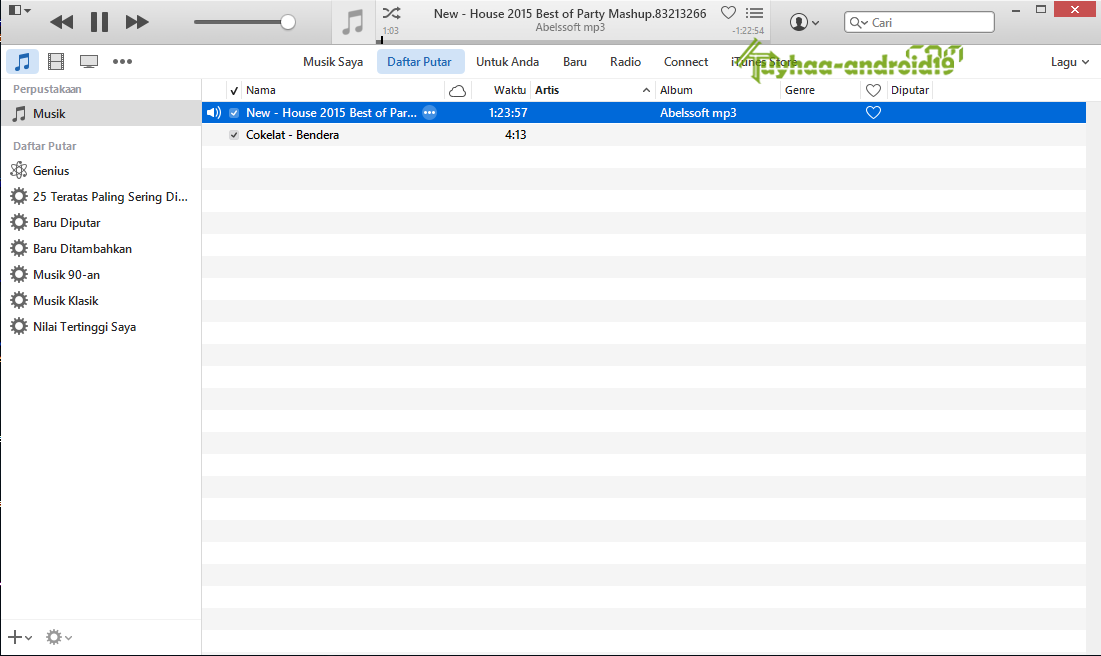The height and width of the screenshot is (656, 1101).
Task: Select Musik in the library sidebar
Action: [x=101, y=113]
